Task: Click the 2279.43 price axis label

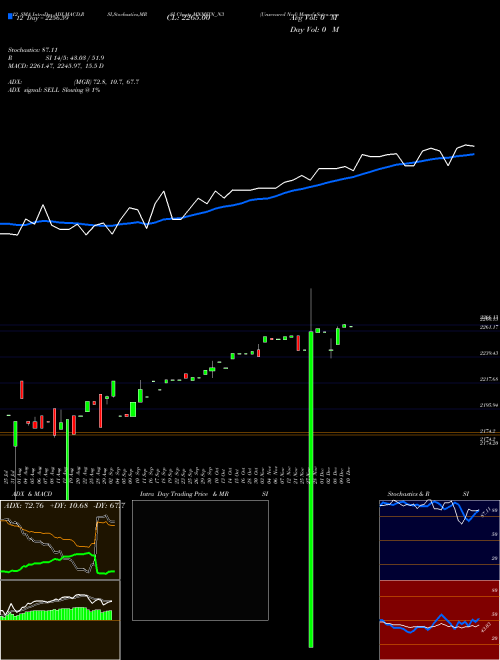Action: click(x=489, y=354)
